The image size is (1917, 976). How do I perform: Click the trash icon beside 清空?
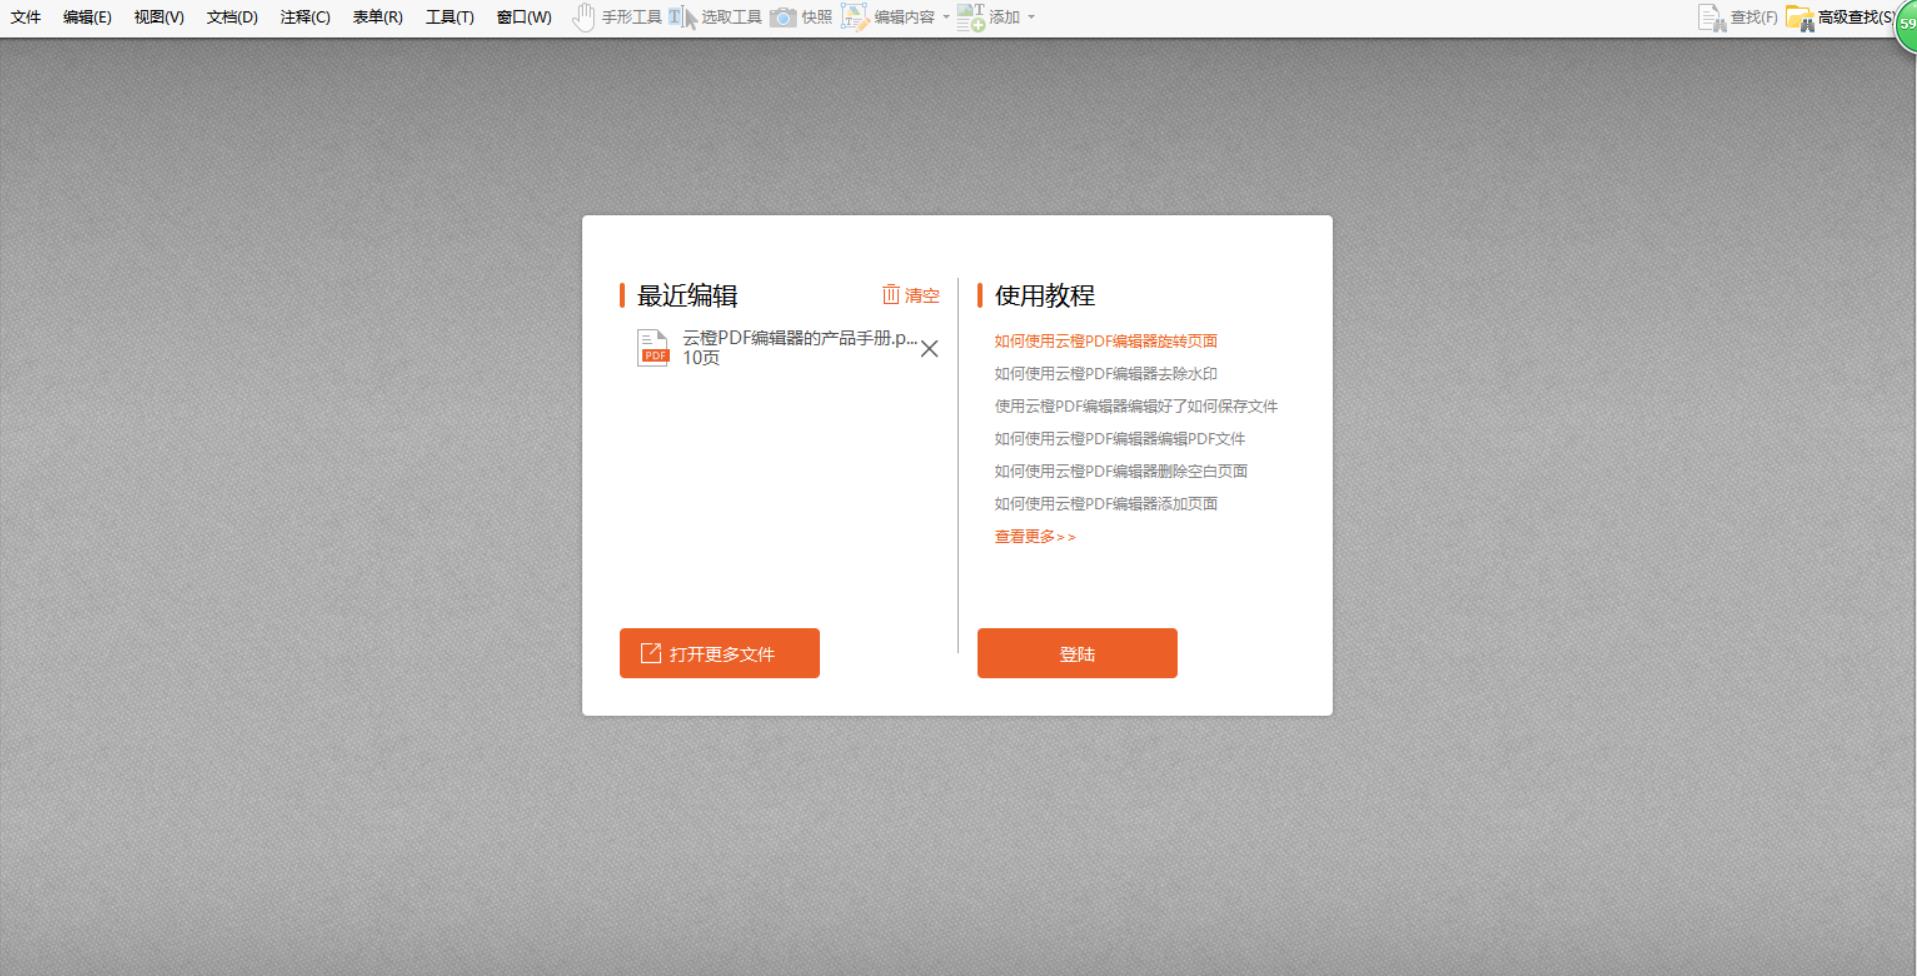(x=891, y=294)
